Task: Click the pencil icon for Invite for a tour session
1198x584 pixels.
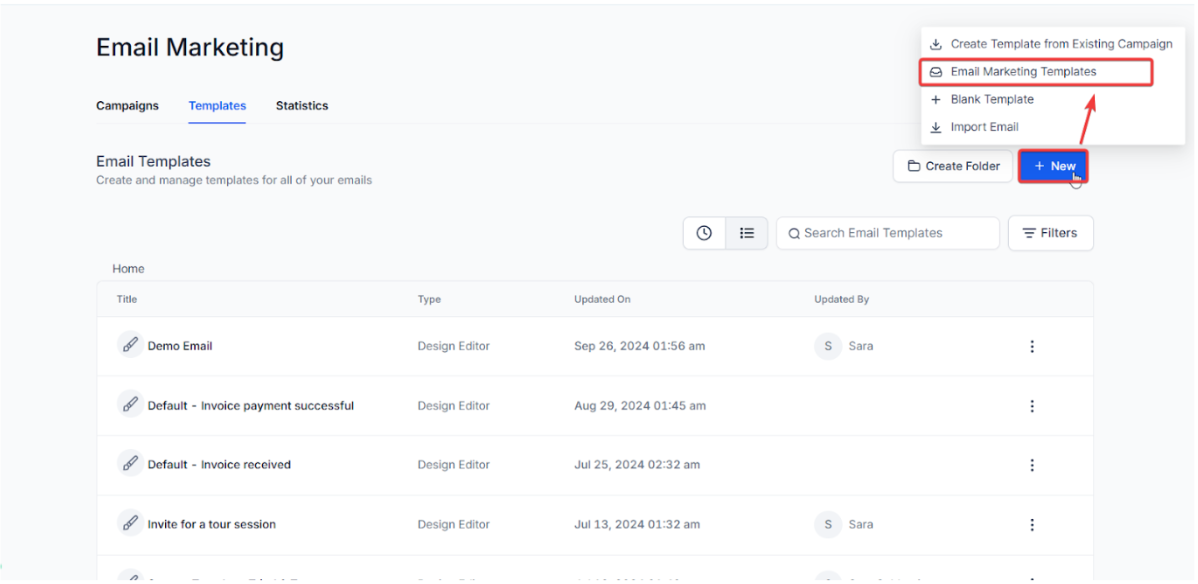Action: pyautogui.click(x=130, y=524)
